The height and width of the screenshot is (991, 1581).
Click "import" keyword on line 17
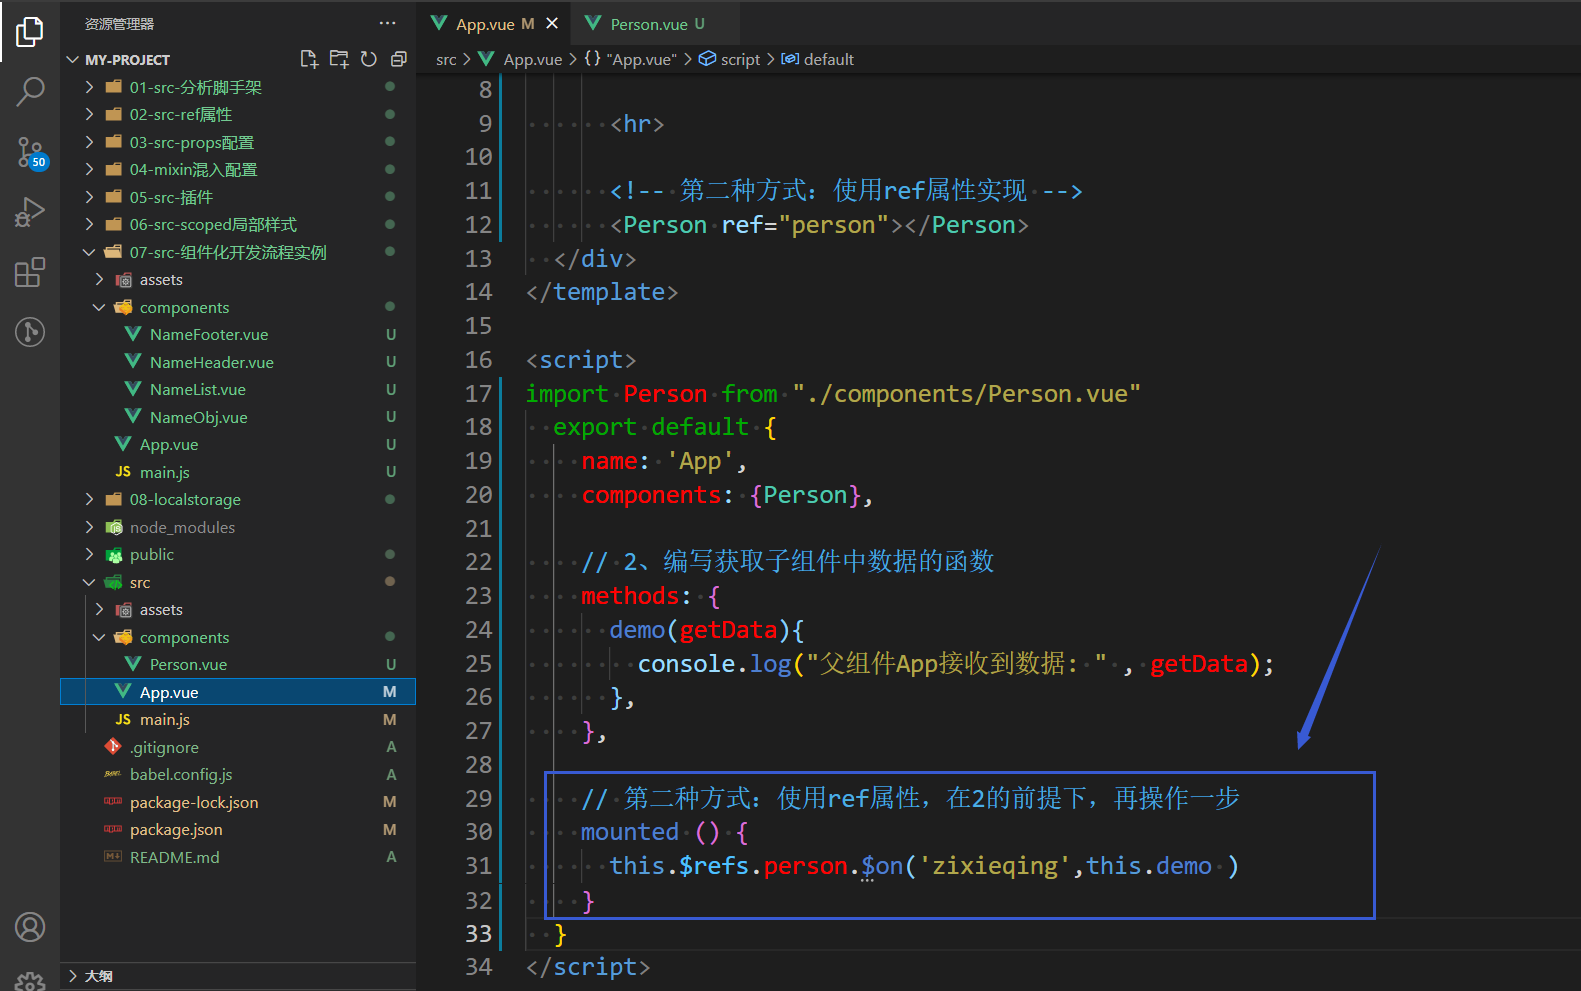pos(567,394)
